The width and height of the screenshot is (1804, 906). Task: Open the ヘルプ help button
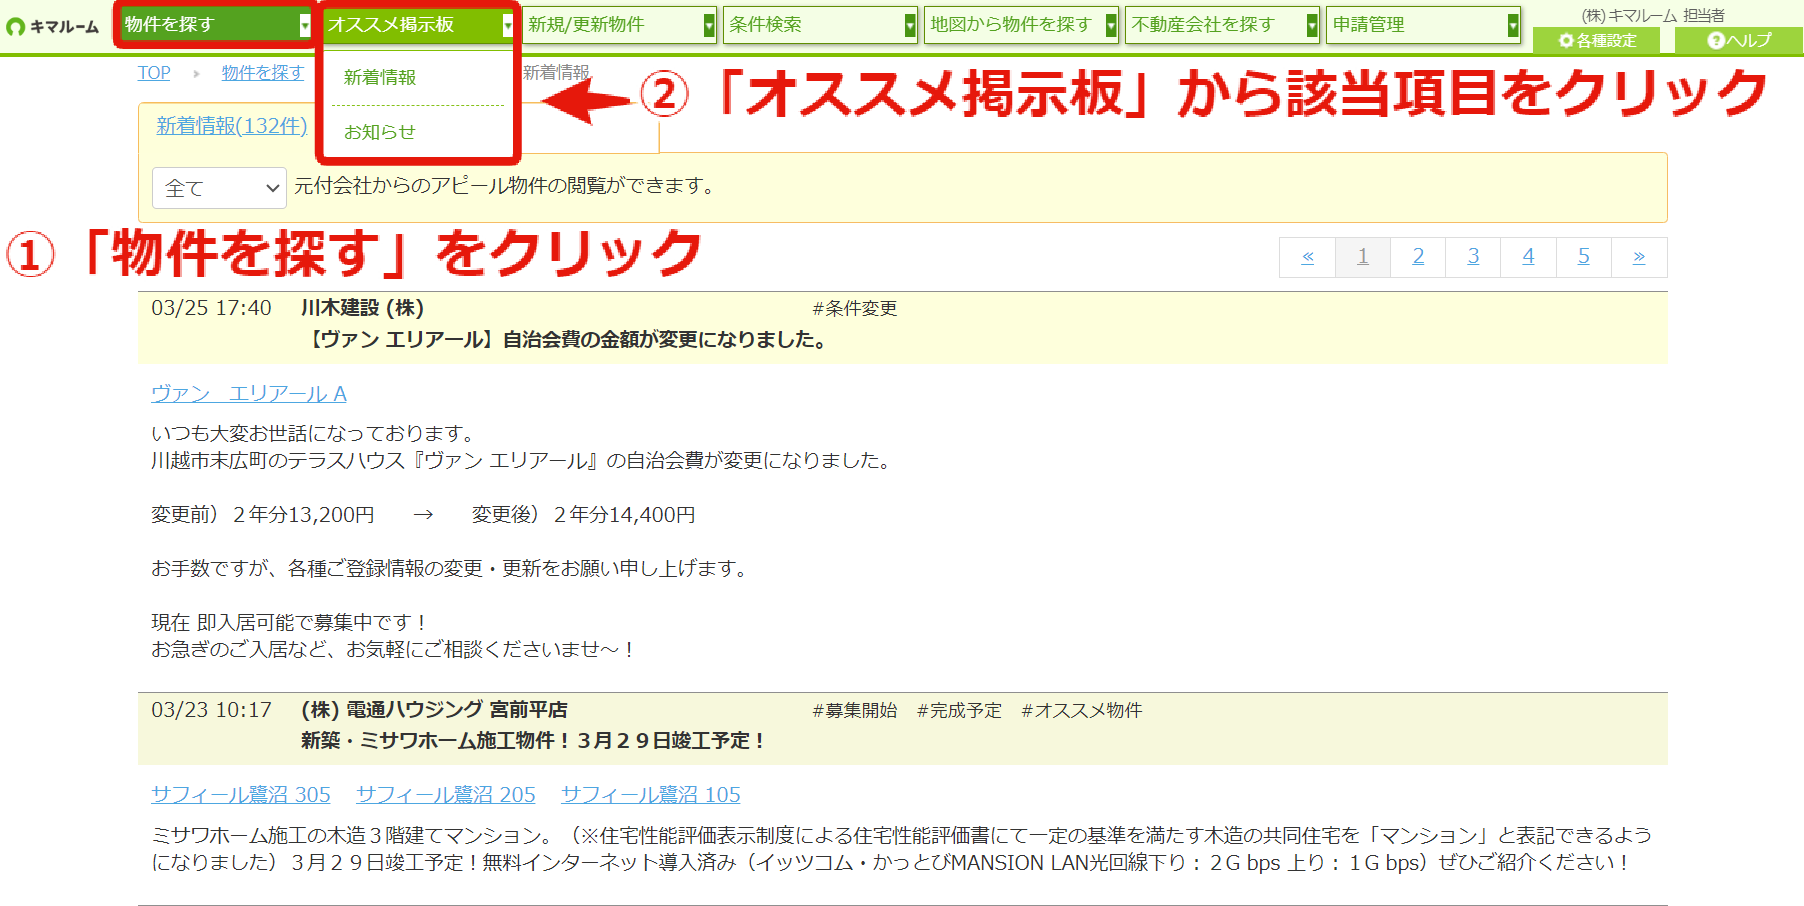(x=1739, y=41)
